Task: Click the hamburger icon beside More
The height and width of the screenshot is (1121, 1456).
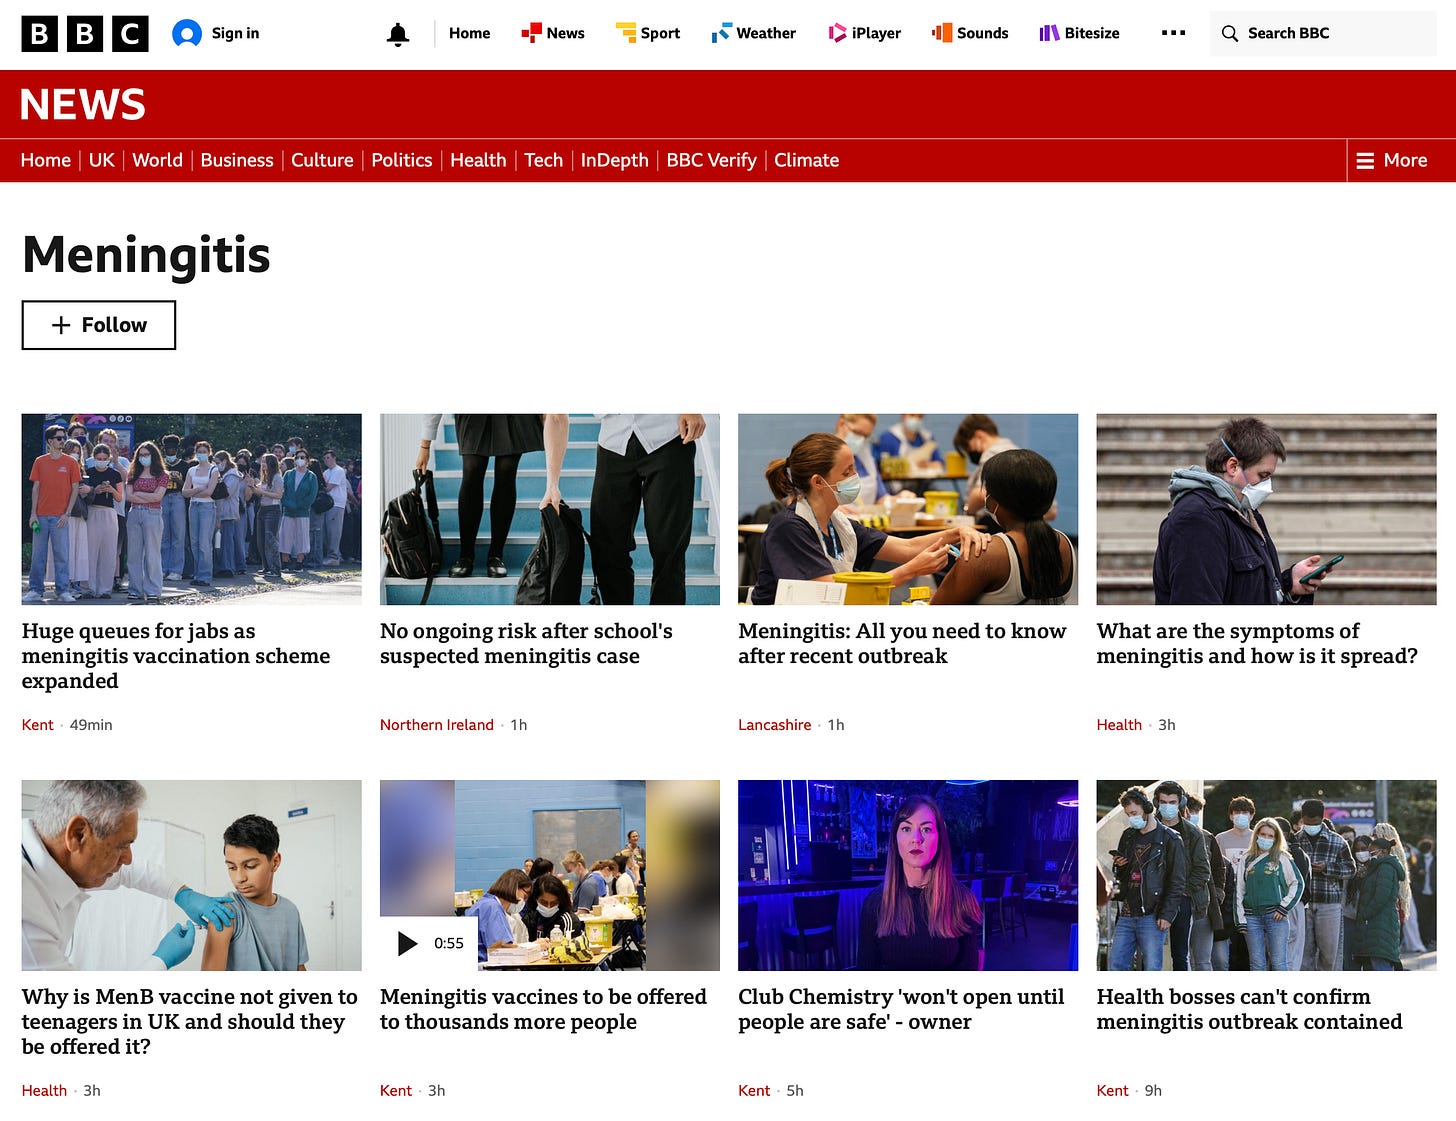Action: (x=1365, y=161)
